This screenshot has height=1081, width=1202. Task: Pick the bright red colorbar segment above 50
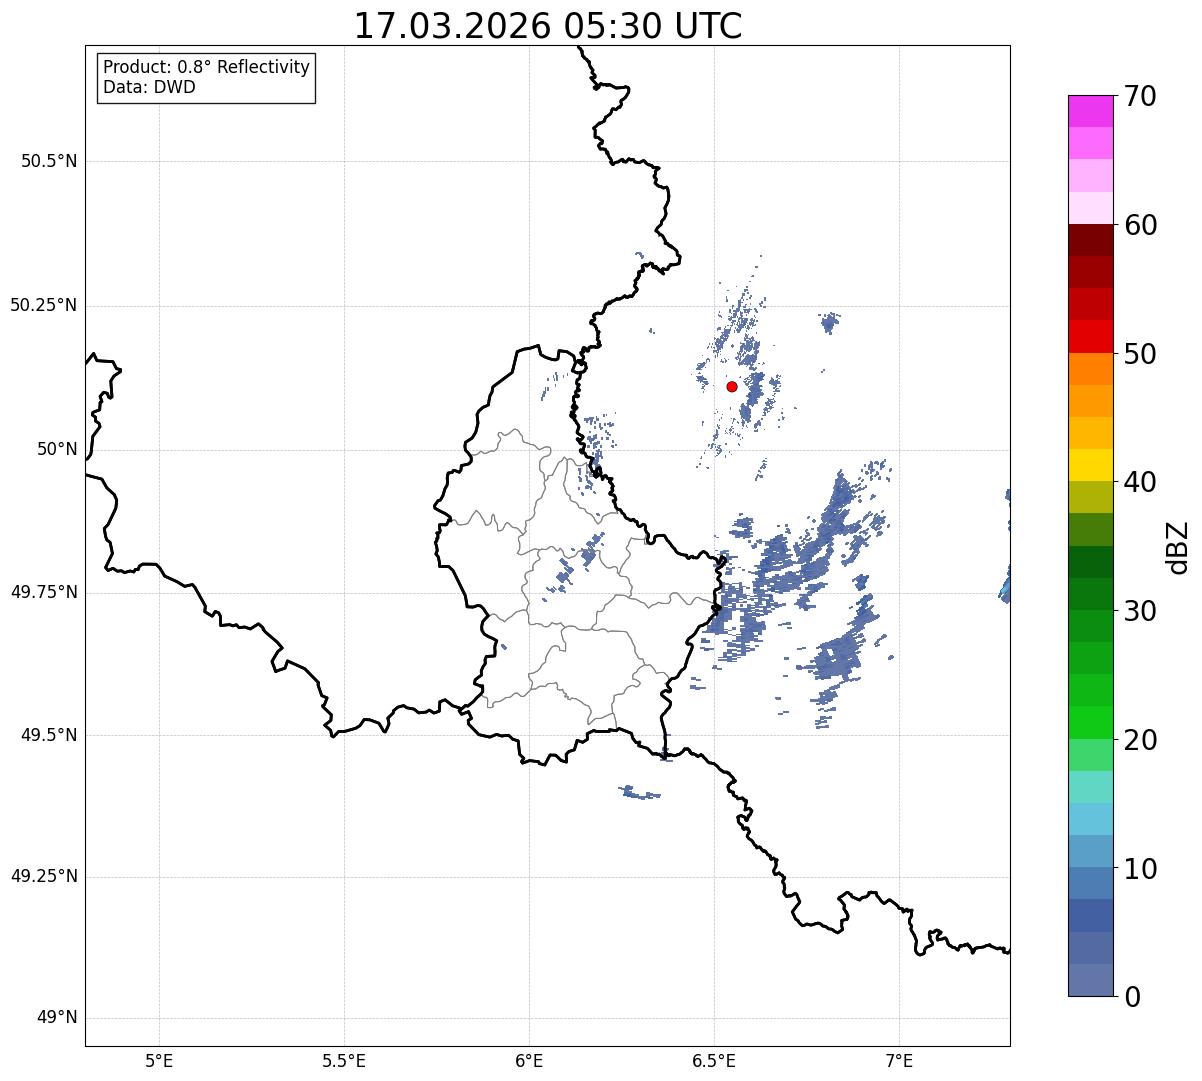1091,336
